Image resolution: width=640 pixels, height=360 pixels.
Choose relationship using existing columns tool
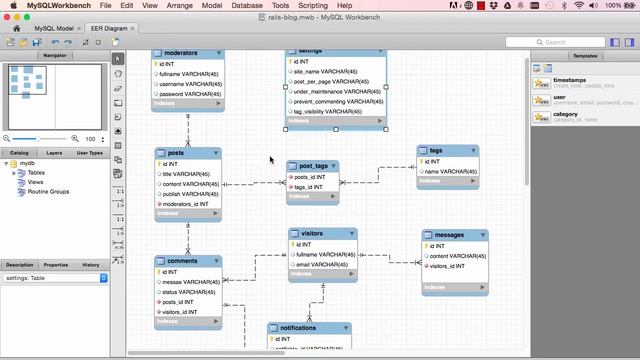pyautogui.click(x=118, y=260)
